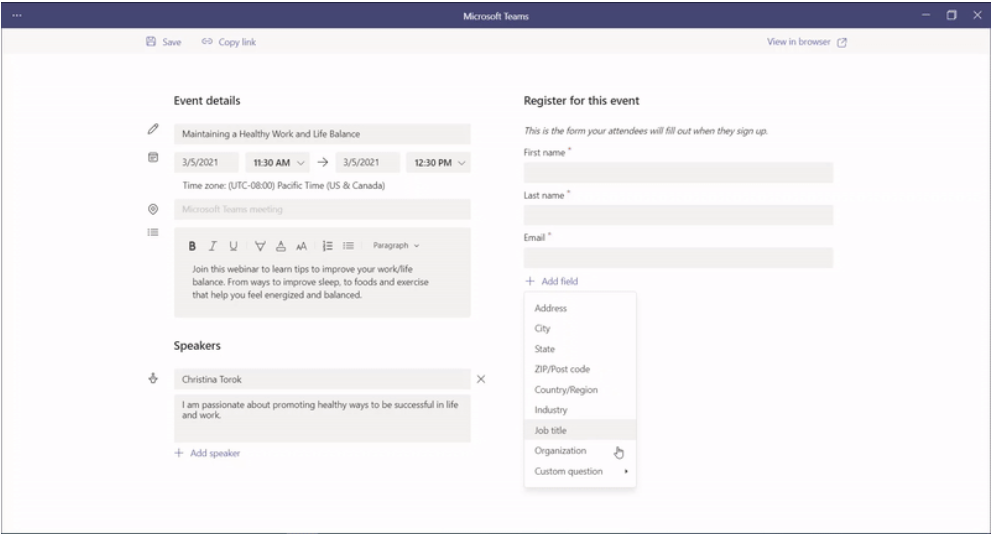Select Address from the field menu
Viewport: 1000px width, 534px height.
coord(580,308)
